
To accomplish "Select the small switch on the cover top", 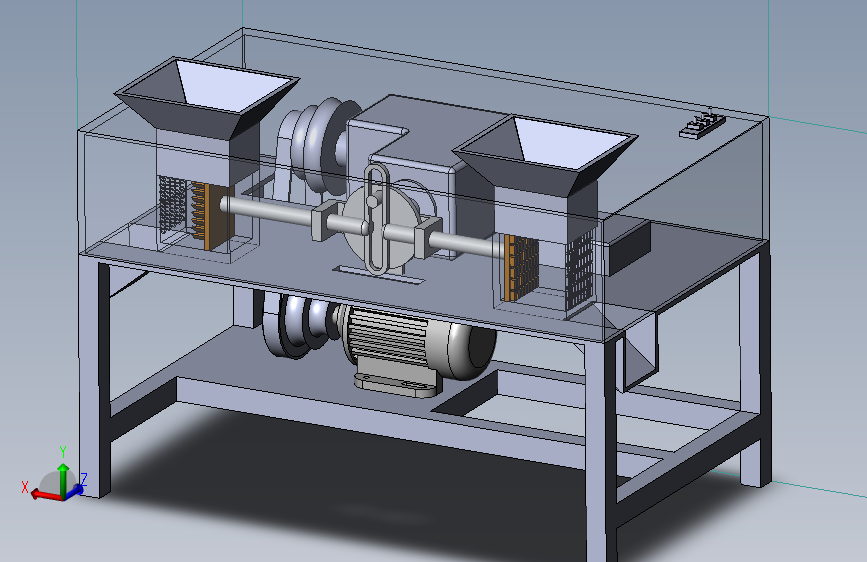I will tap(702, 125).
